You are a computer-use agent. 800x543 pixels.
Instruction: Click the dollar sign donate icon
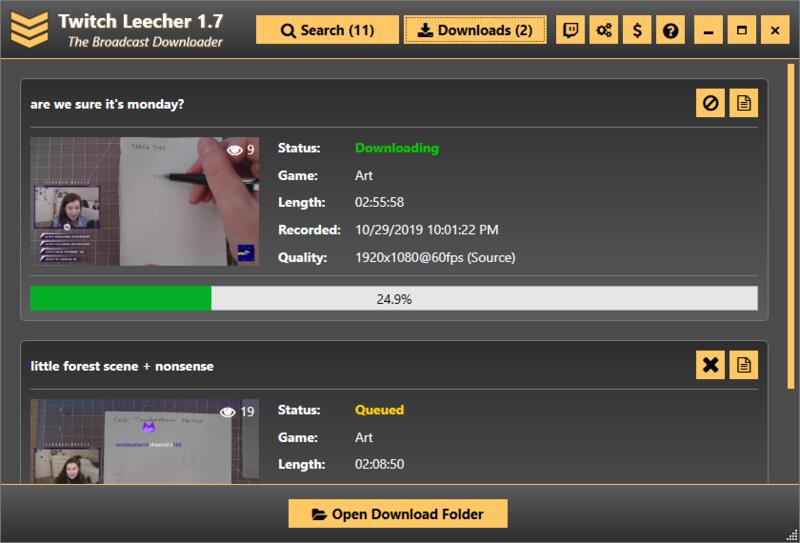coord(637,30)
